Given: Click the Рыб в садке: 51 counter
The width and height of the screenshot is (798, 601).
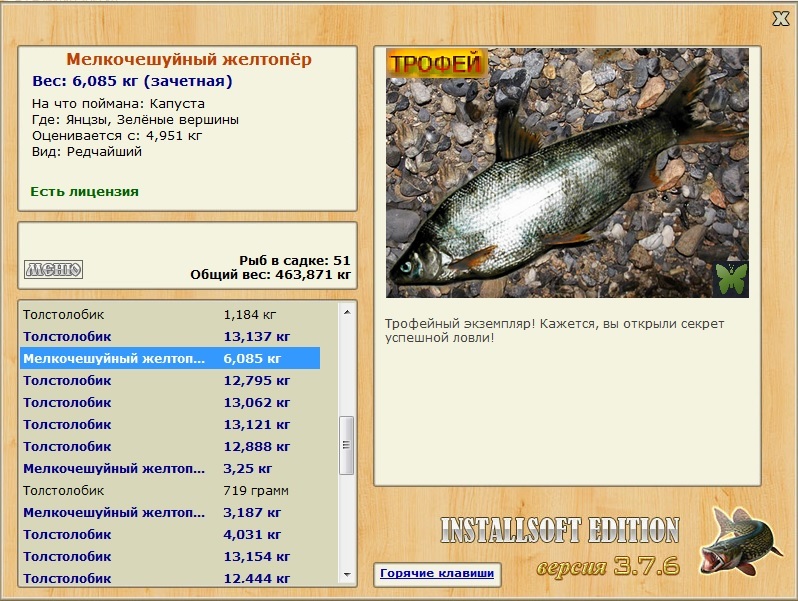Looking at the screenshot, I should (295, 261).
